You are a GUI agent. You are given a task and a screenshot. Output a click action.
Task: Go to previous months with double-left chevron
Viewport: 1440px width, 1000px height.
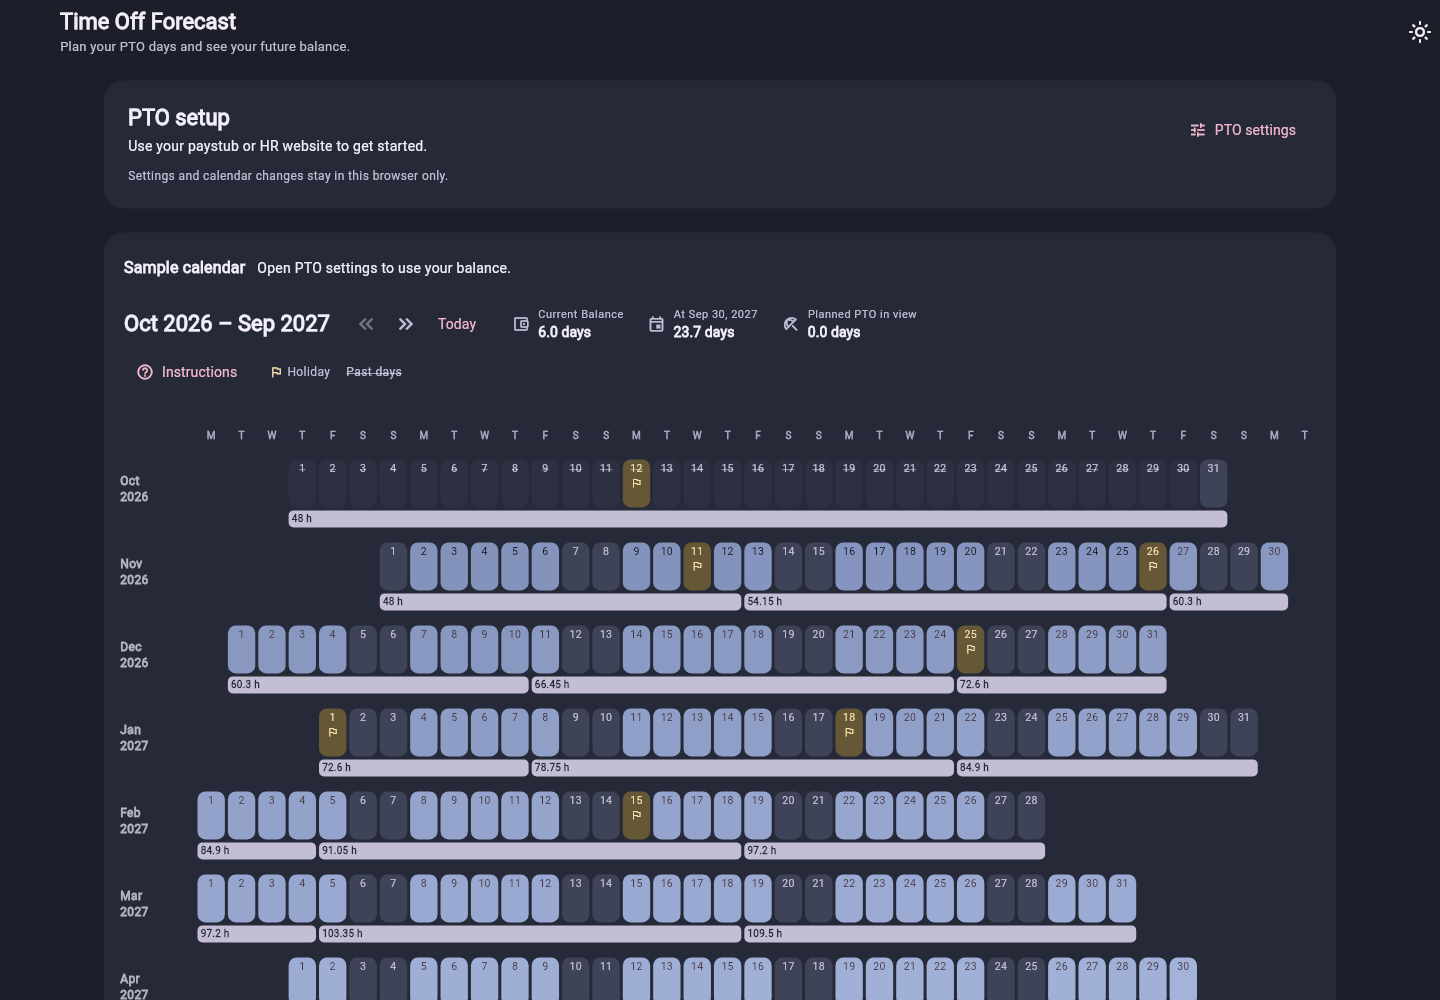pyautogui.click(x=366, y=324)
